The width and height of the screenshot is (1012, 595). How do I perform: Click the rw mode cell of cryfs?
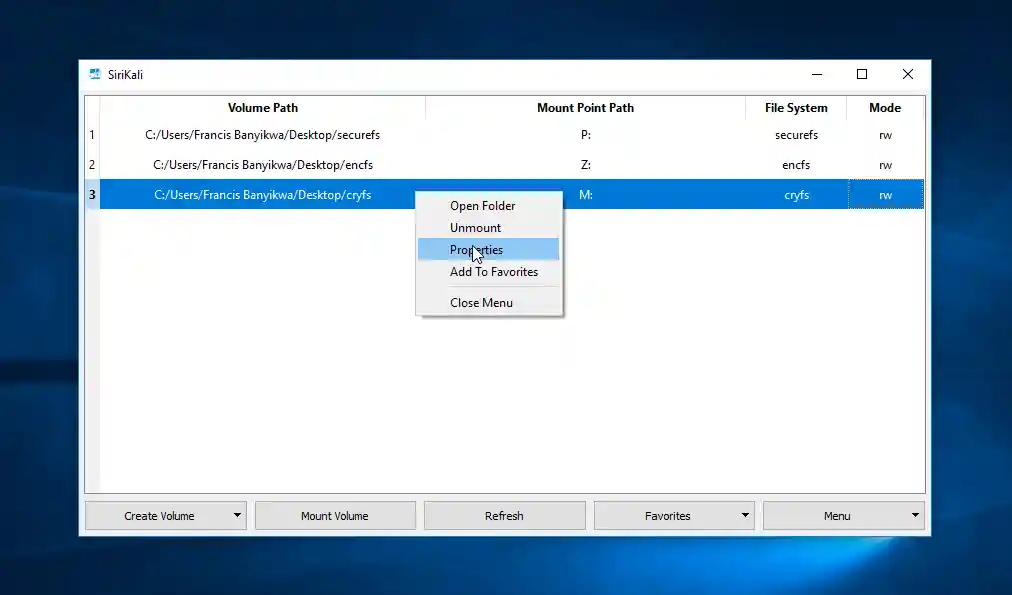coord(885,195)
